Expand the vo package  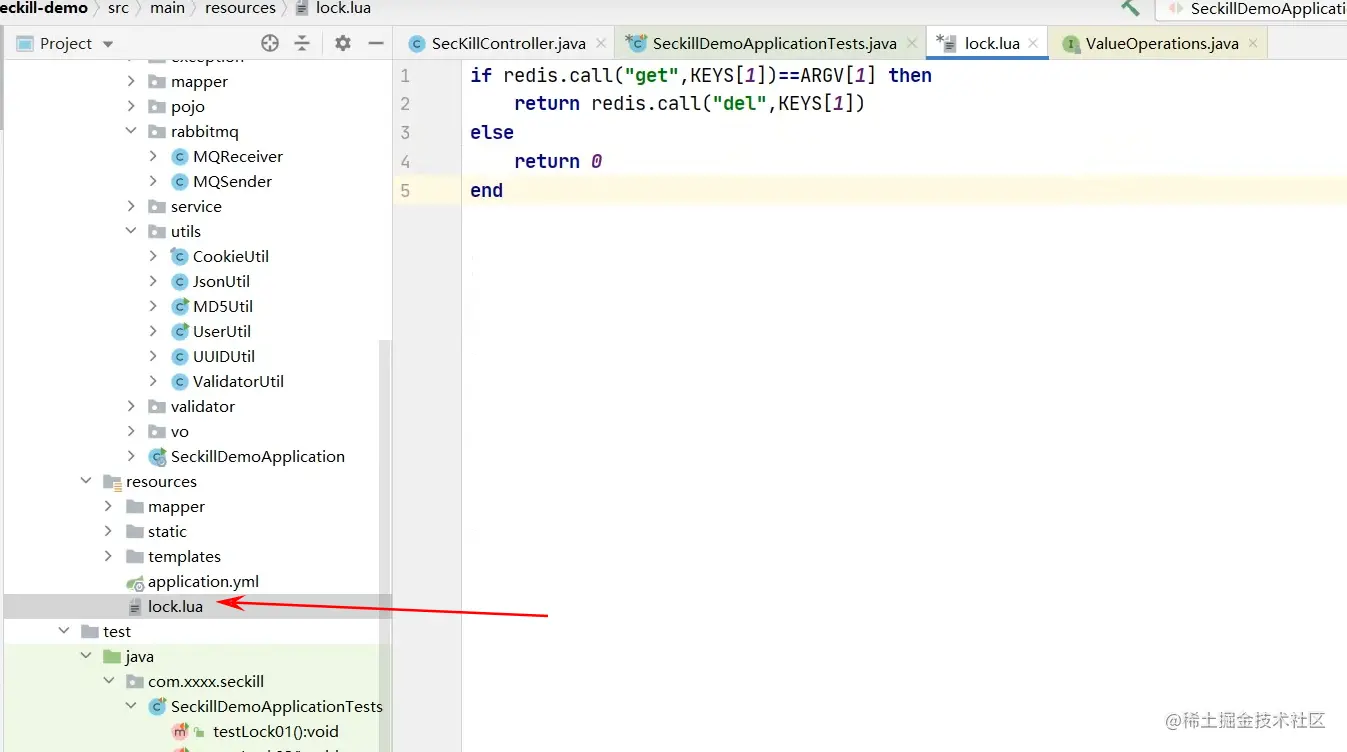131,431
